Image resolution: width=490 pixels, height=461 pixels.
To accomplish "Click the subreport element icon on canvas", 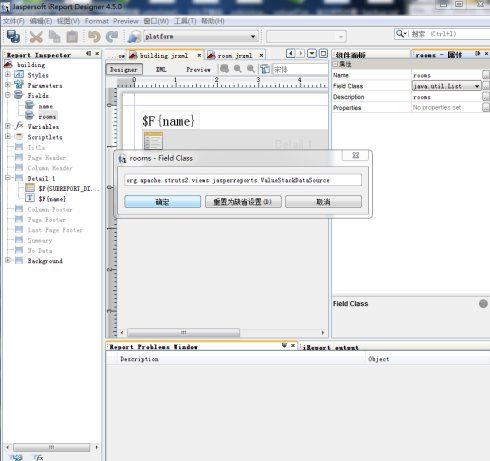I will [153, 141].
